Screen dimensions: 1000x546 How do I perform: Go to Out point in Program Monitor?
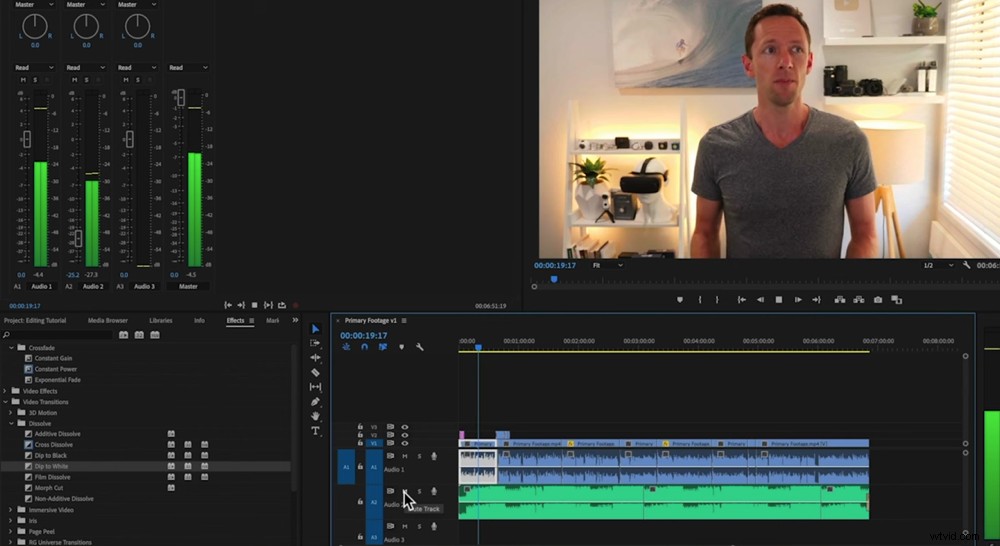tap(816, 300)
